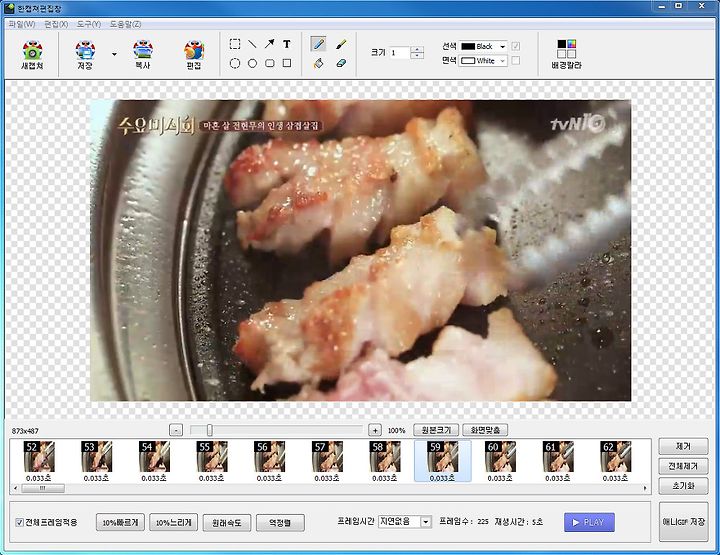Click the 복사 copy icon
This screenshot has width=720, height=555.
[143, 55]
